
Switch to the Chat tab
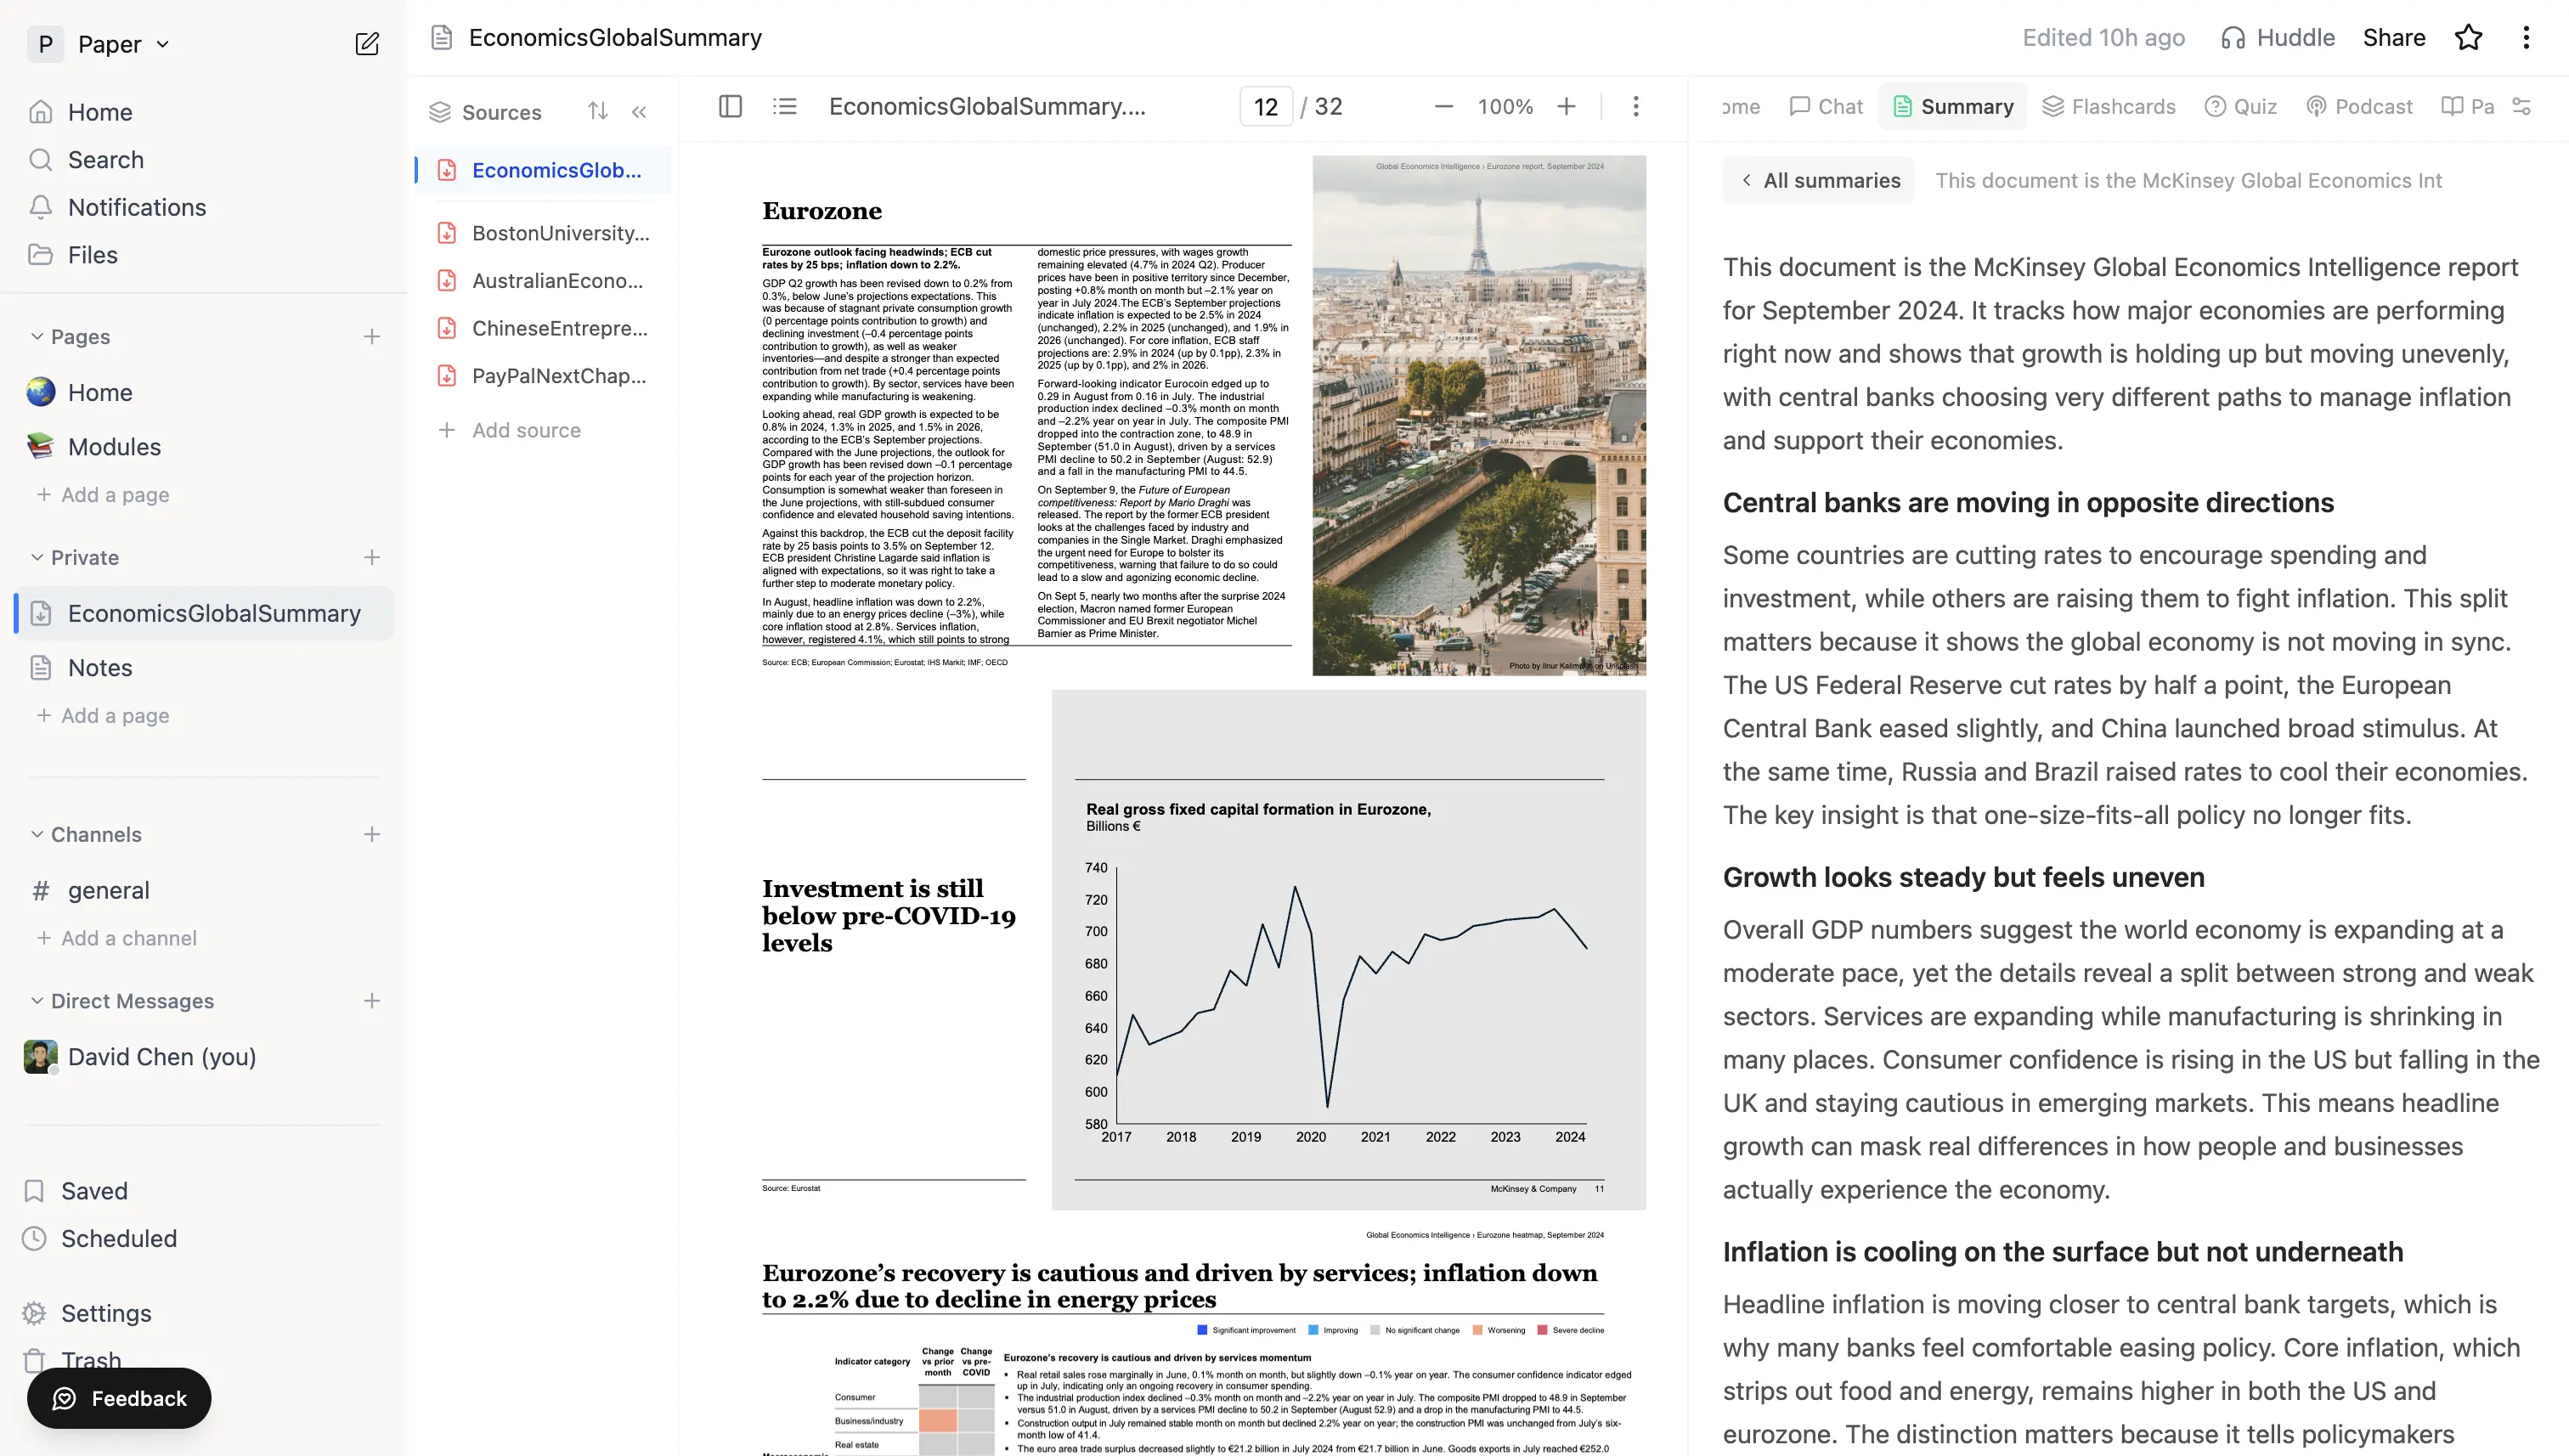(x=1826, y=107)
